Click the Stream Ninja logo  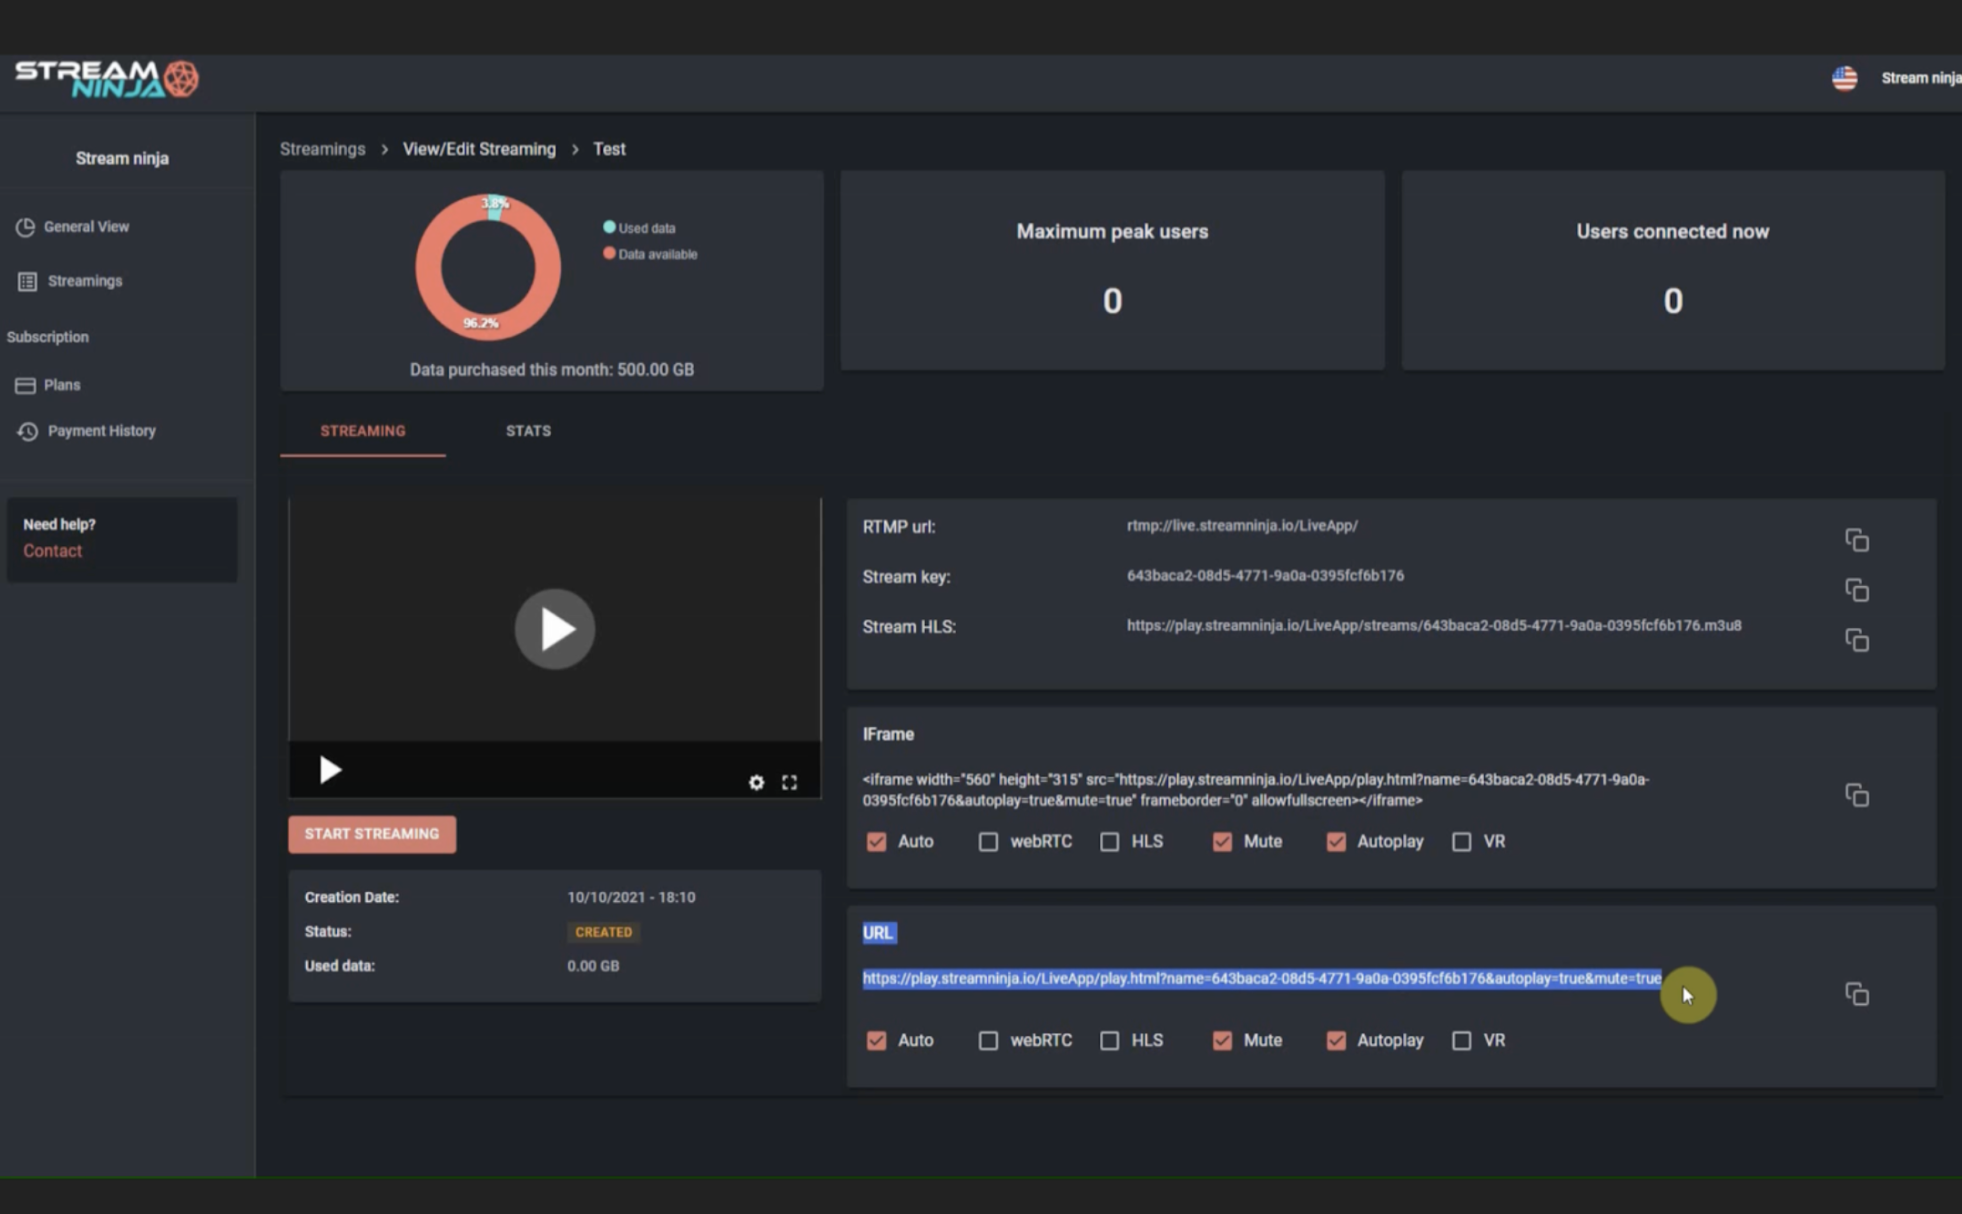coord(107,78)
